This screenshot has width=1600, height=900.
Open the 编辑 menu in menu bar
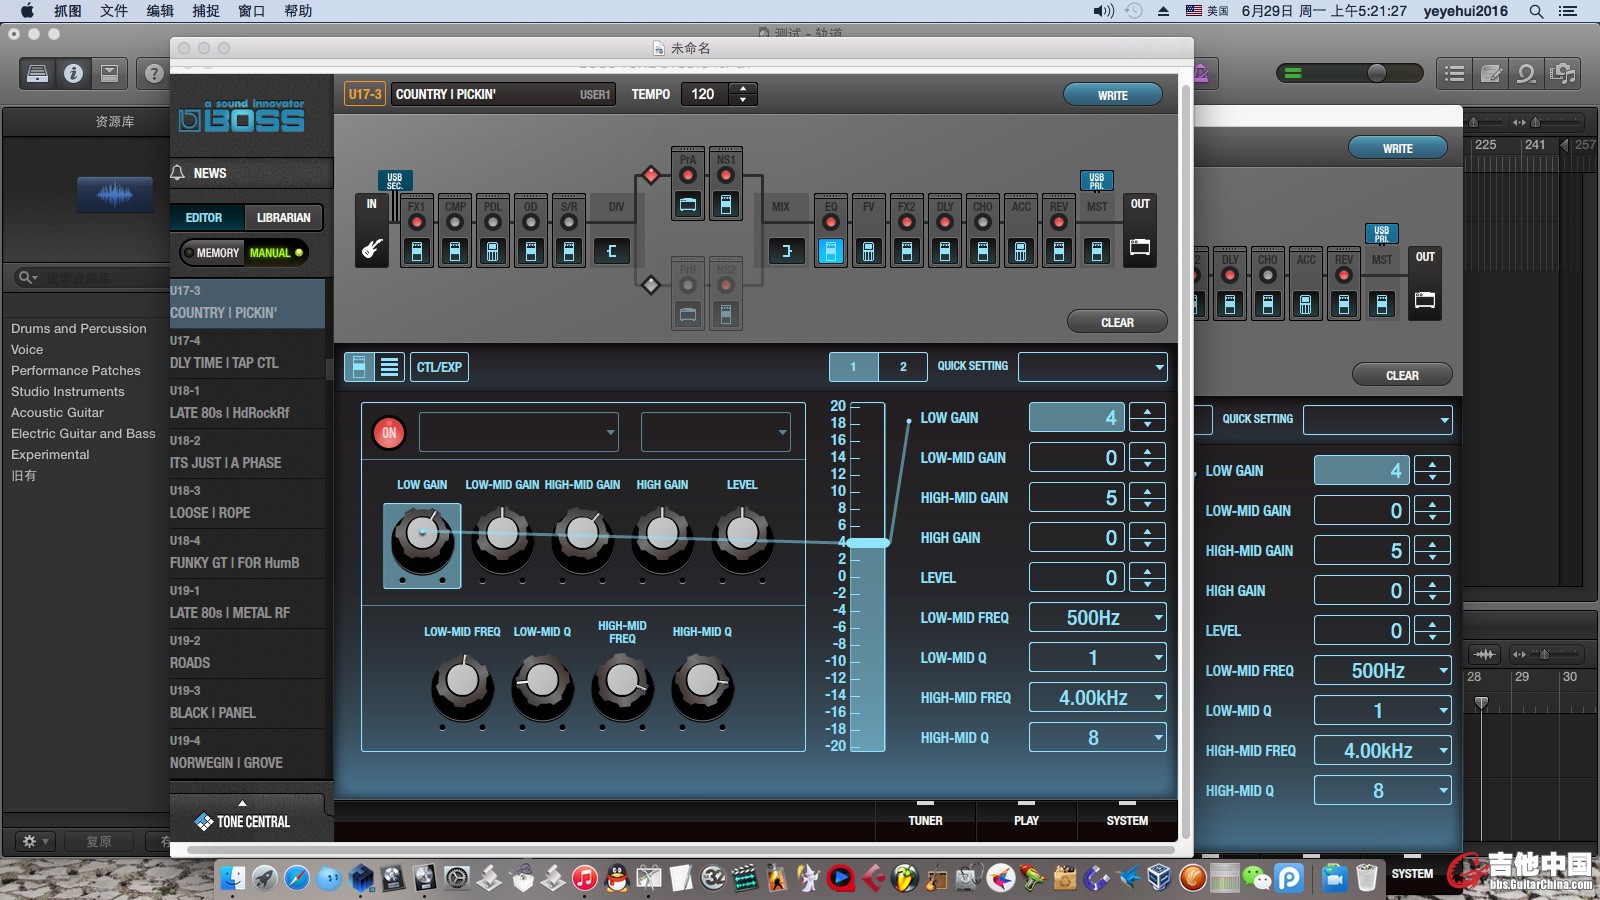pos(160,11)
